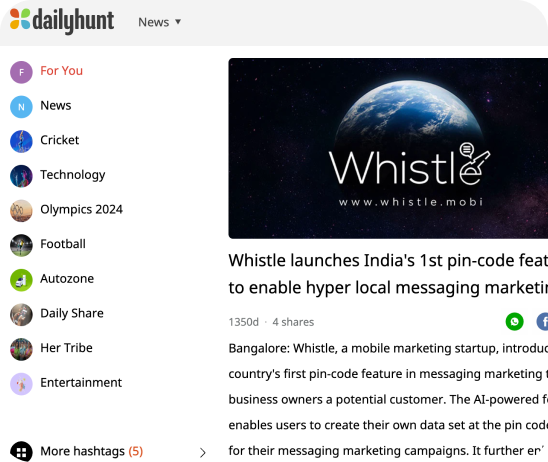Select the For You hashtag link
The image size is (548, 462).
tap(62, 71)
